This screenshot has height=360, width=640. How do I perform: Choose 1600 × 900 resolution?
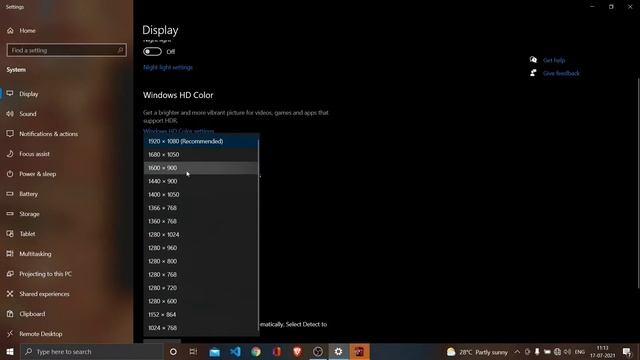tap(201, 168)
